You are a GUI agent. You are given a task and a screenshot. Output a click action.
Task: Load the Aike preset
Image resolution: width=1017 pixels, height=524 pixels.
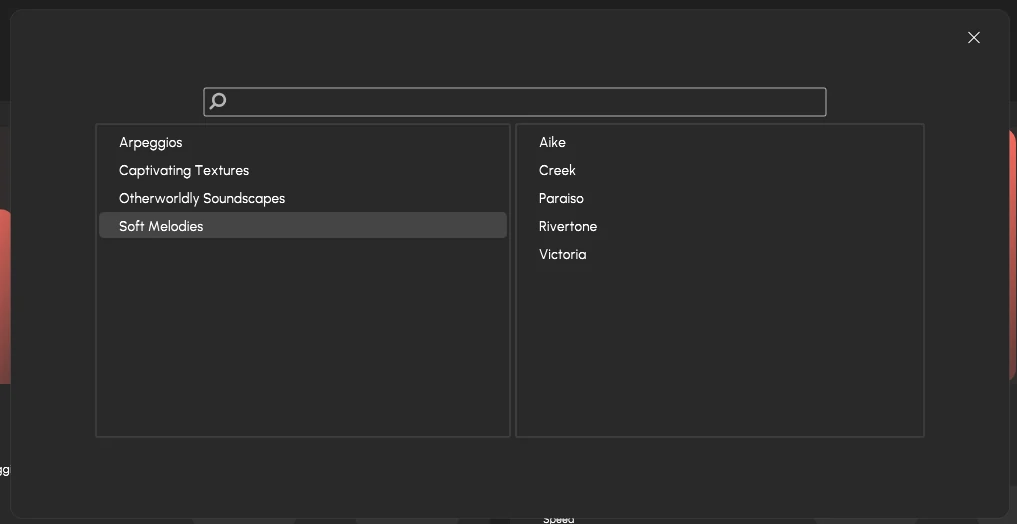[x=552, y=142]
